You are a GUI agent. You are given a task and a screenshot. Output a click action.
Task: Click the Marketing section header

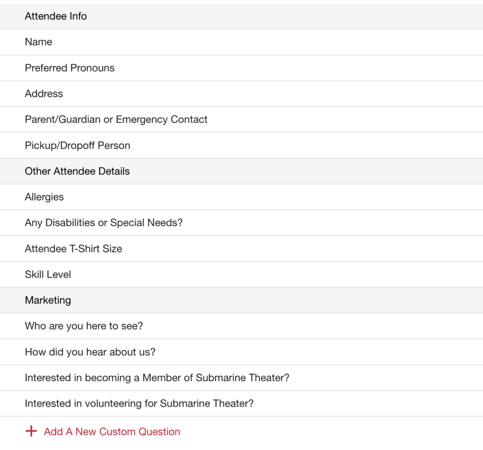point(241,300)
